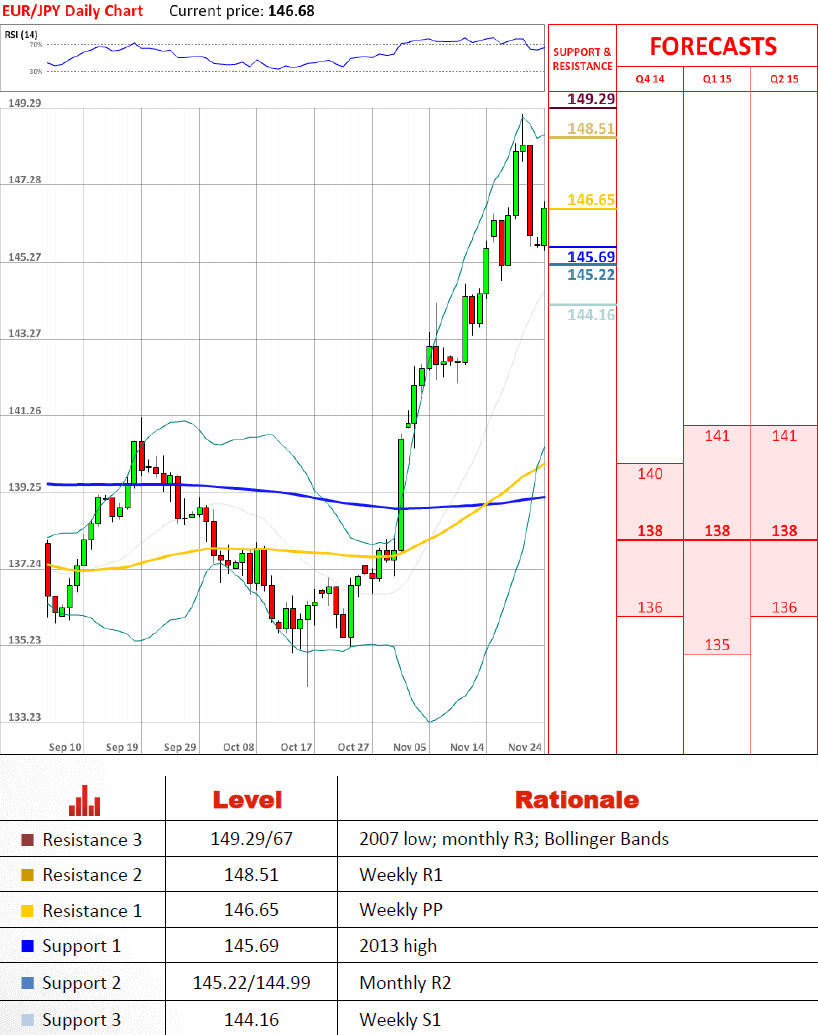The height and width of the screenshot is (1035, 818).
Task: Click the Sep 10 date axis label
Action: (x=65, y=747)
